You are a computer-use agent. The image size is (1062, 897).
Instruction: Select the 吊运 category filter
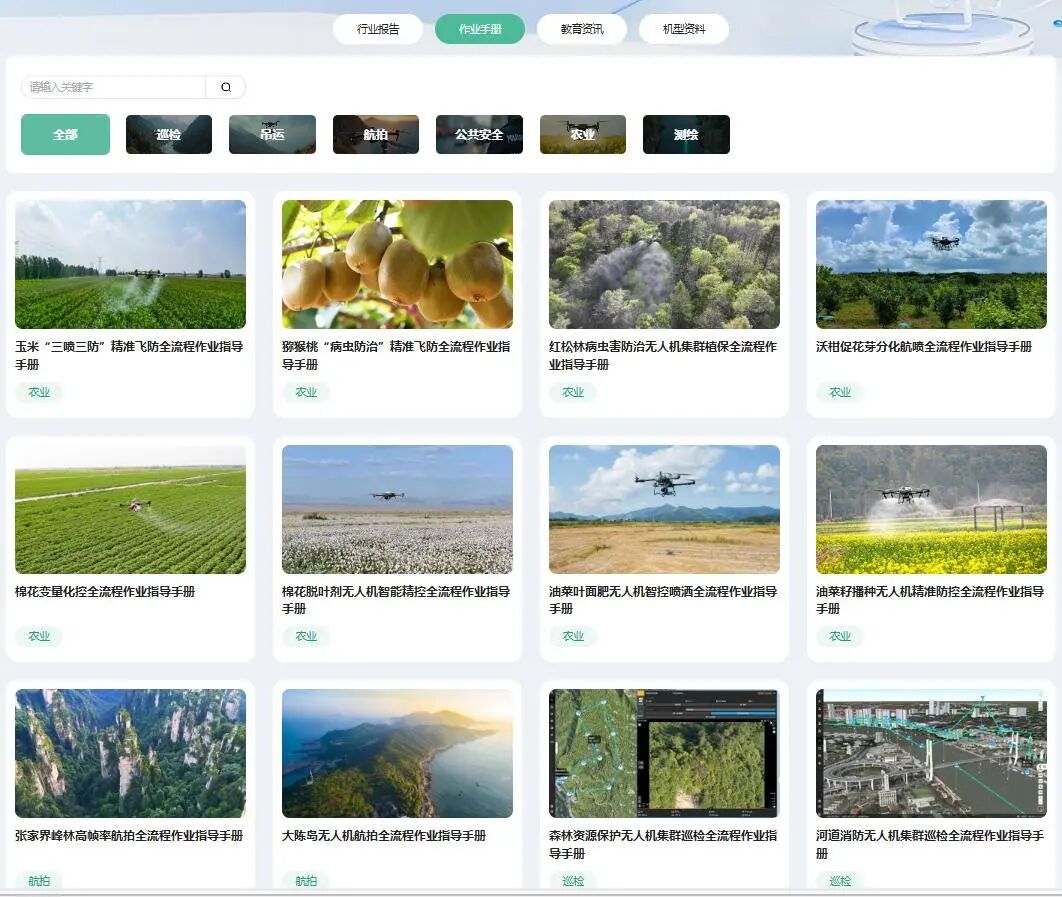(x=272, y=135)
